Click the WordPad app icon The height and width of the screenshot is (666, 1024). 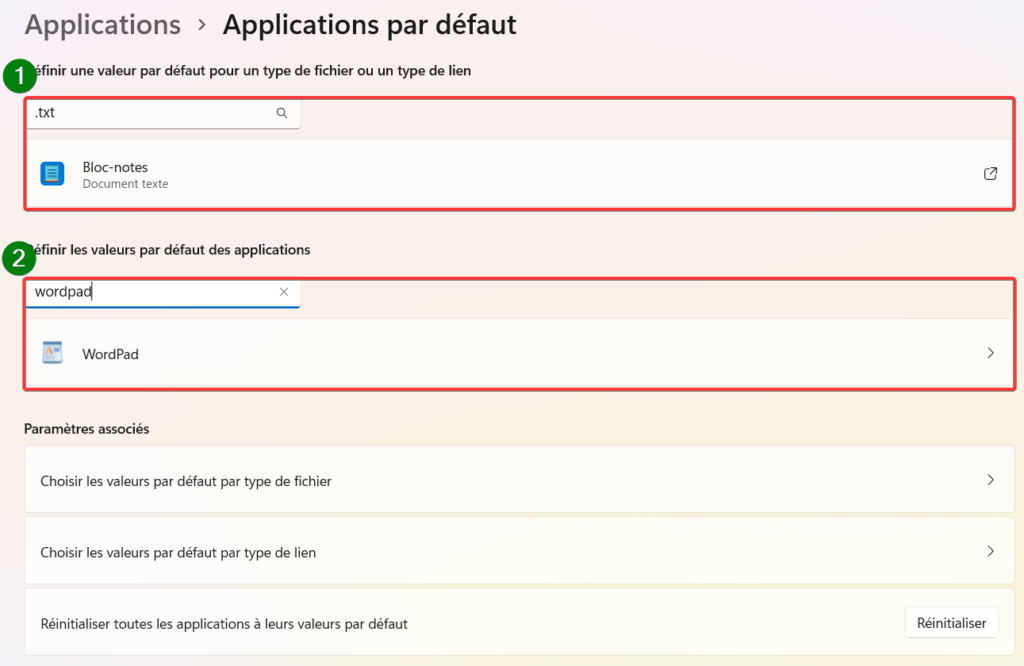[52, 353]
